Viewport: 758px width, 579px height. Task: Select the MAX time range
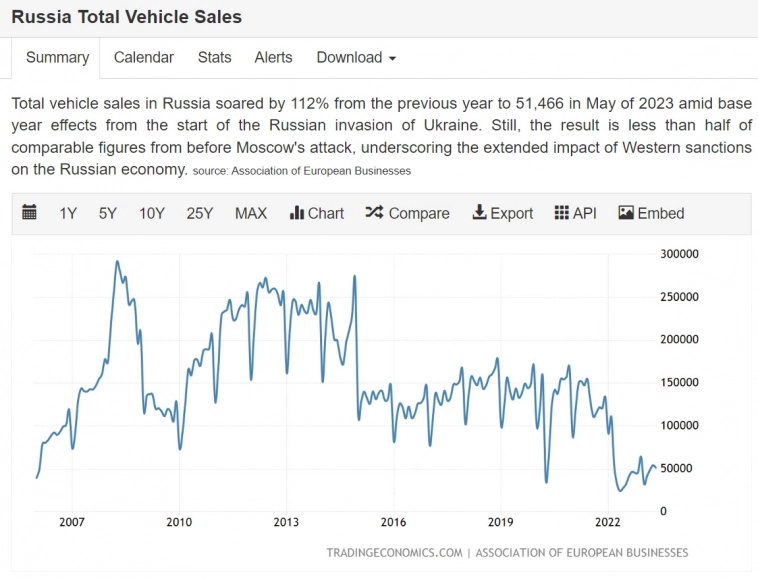(x=251, y=213)
